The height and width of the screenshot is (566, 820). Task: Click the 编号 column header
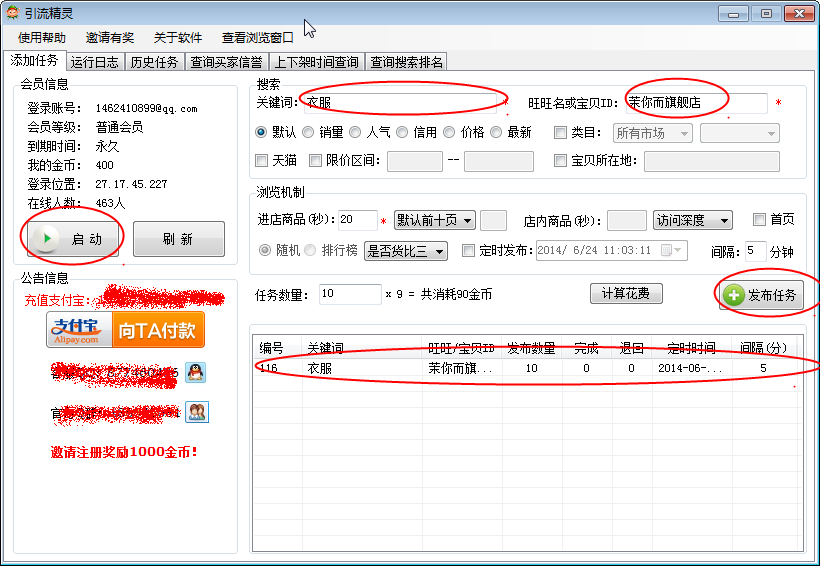(x=278, y=348)
